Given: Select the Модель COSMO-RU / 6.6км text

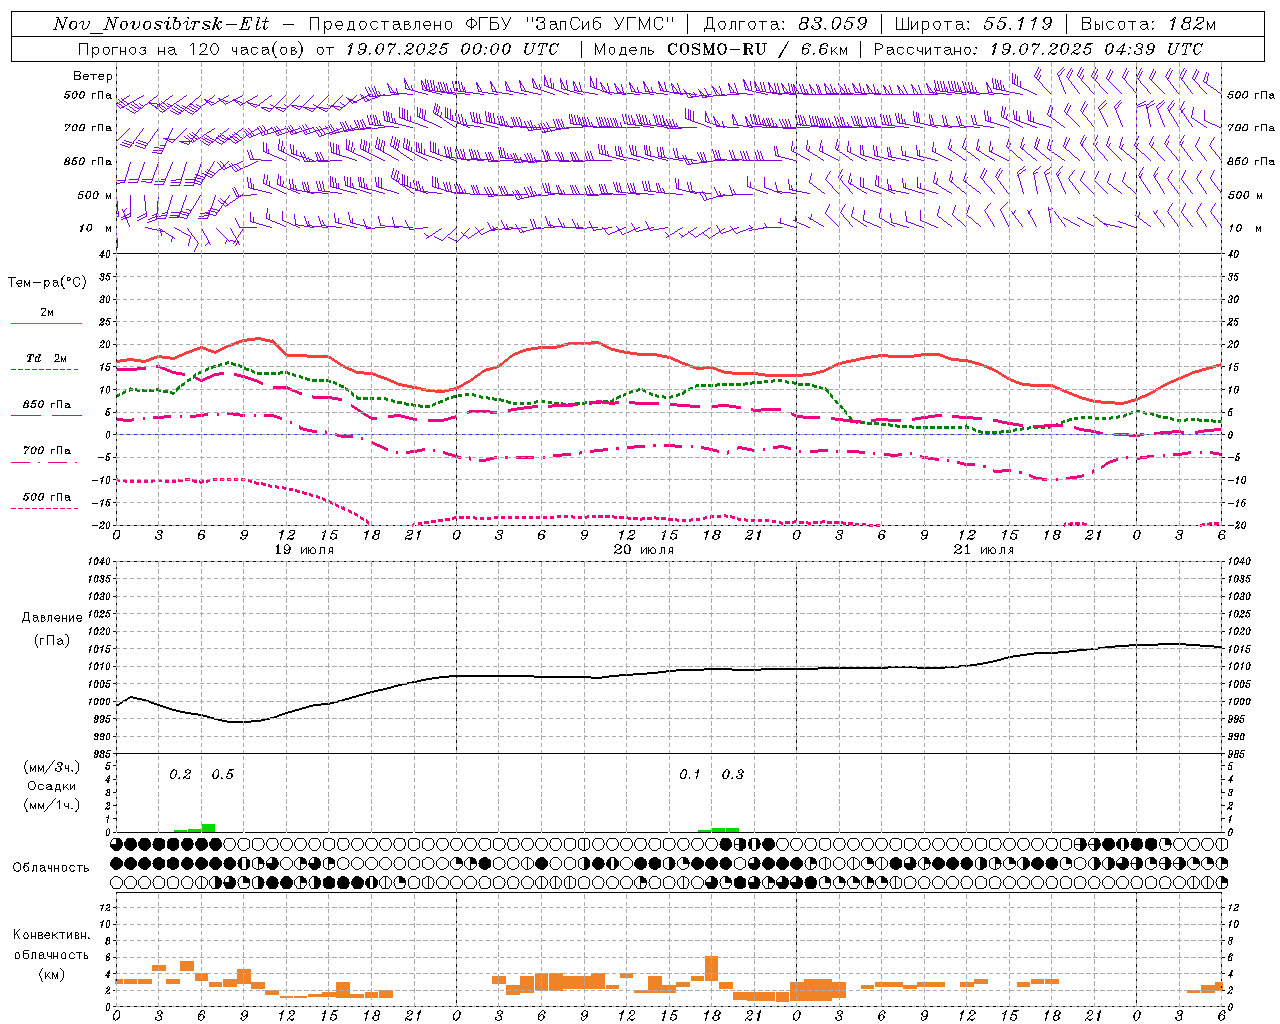Looking at the screenshot, I should pos(720,49).
